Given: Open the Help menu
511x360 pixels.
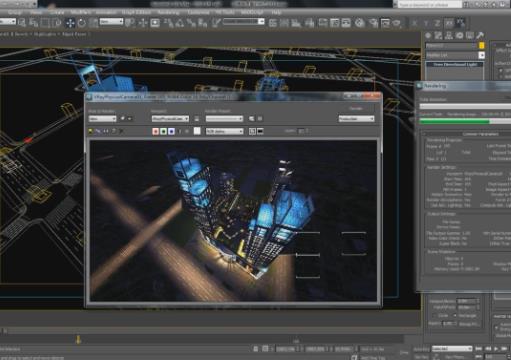Looking at the screenshot, I should coord(276,12).
